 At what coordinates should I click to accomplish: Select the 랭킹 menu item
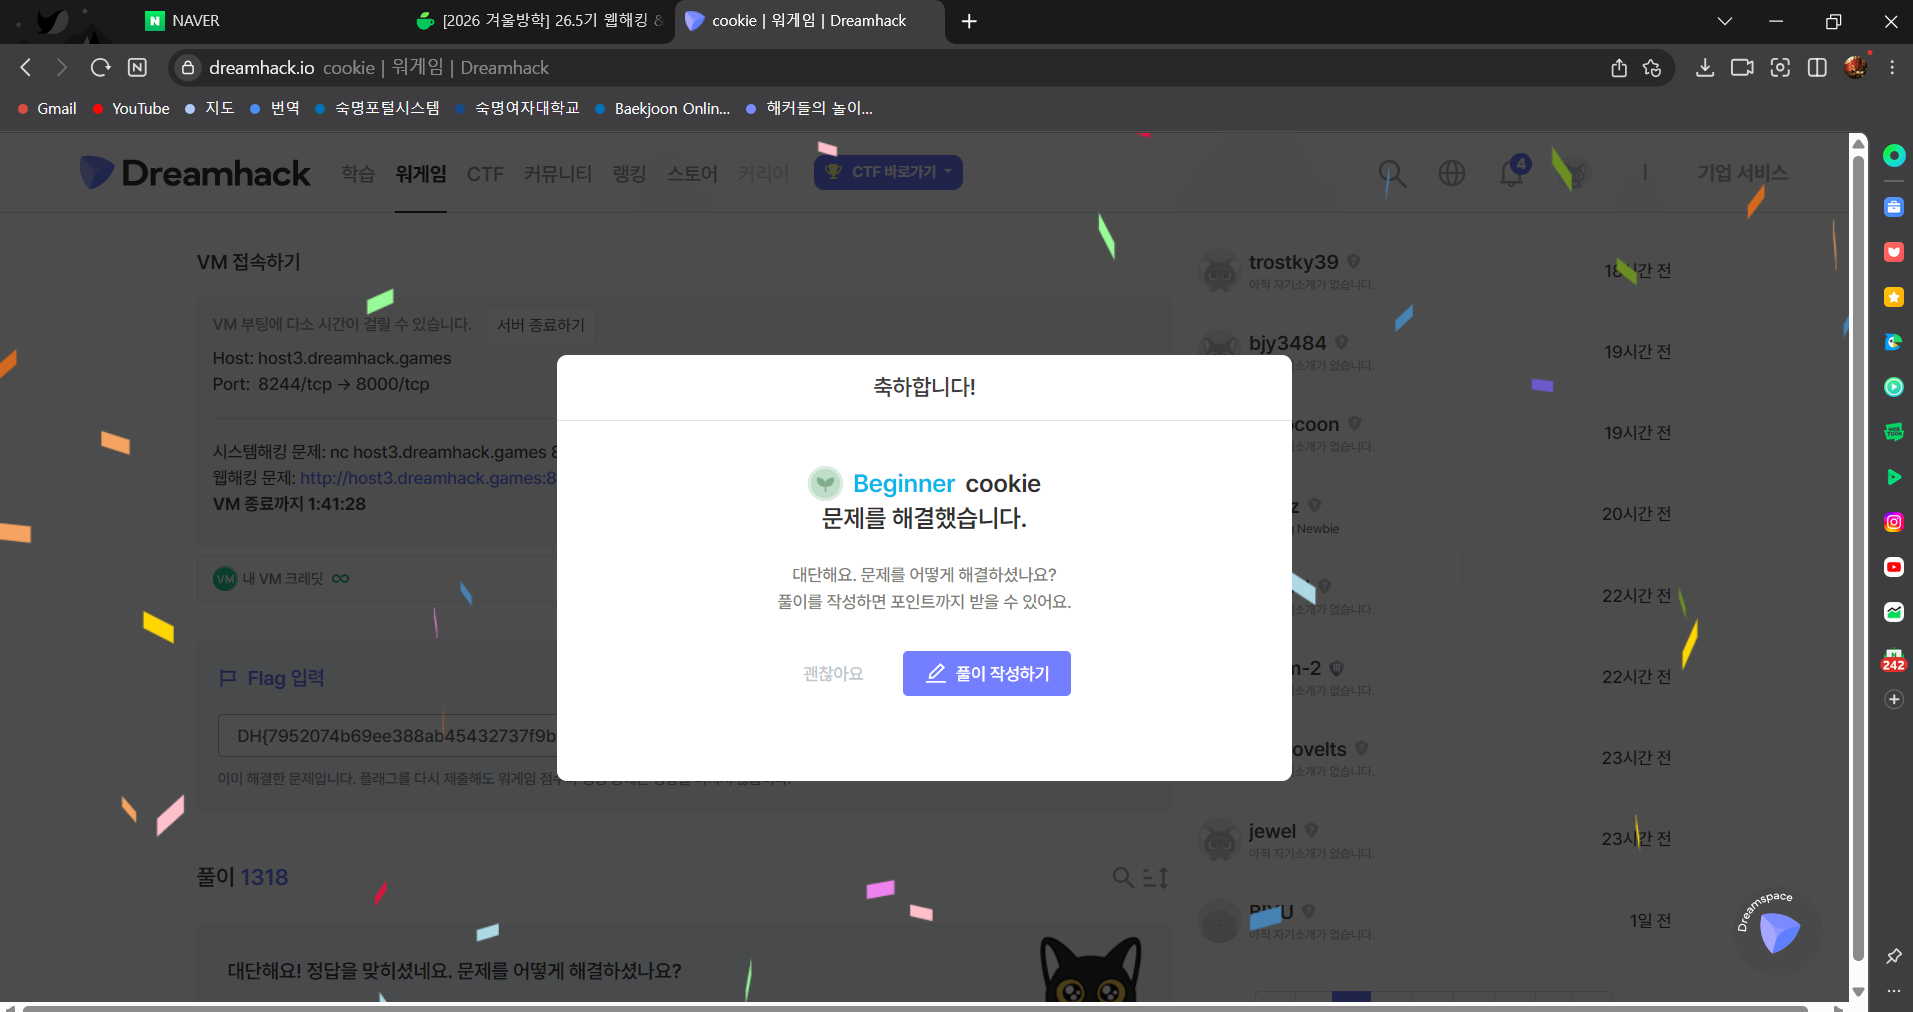[628, 173]
